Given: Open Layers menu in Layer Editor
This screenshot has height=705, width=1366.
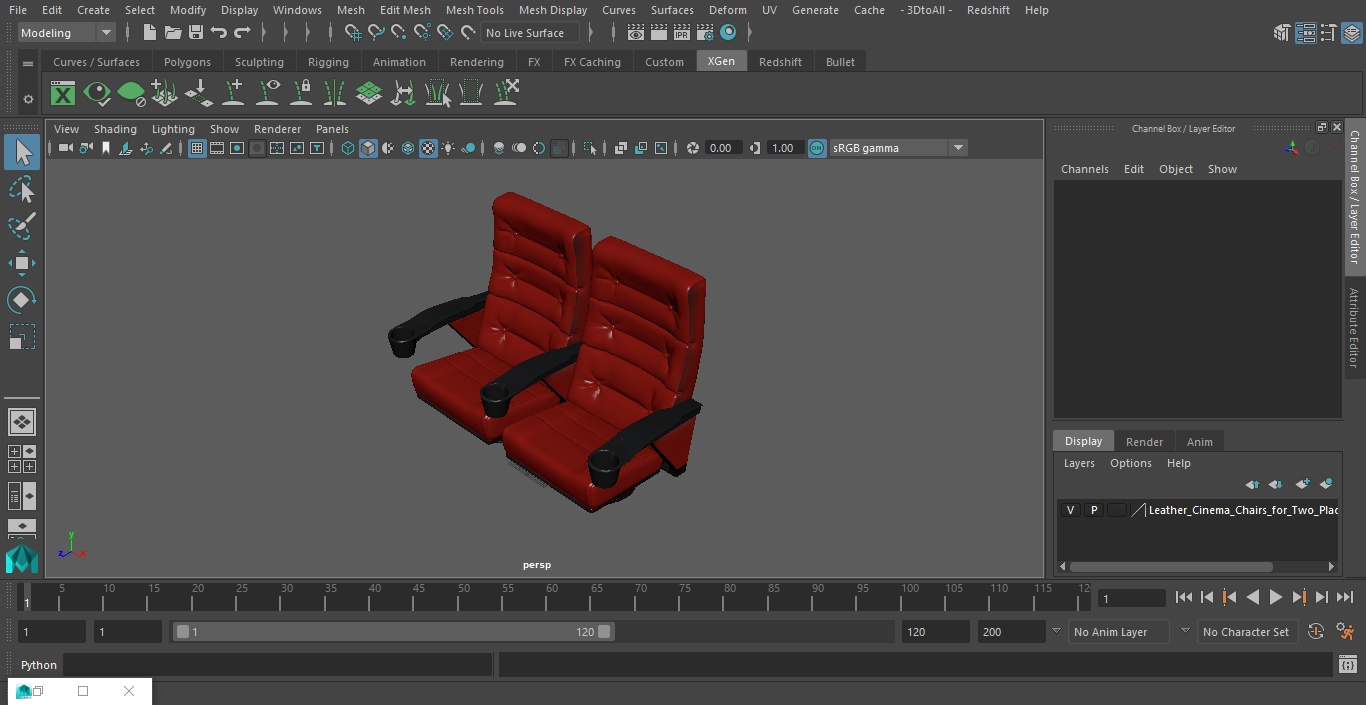Looking at the screenshot, I should (x=1079, y=463).
